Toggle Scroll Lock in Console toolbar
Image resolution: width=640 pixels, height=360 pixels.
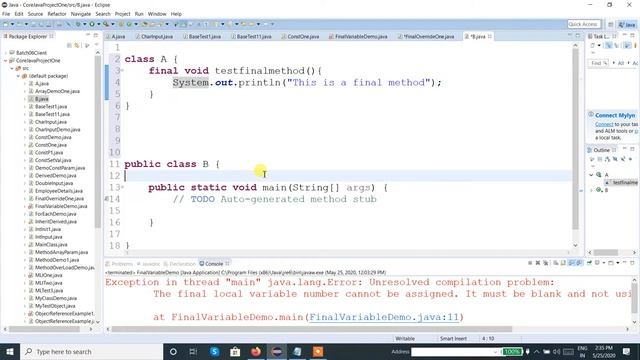click(564, 263)
